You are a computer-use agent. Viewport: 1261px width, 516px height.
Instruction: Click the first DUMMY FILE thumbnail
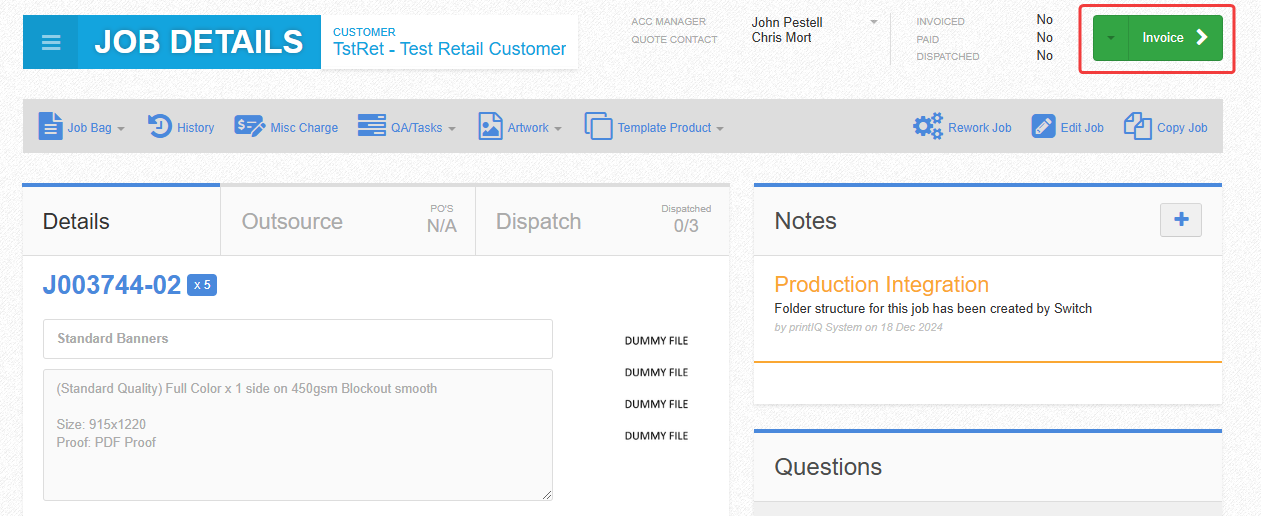coord(656,341)
